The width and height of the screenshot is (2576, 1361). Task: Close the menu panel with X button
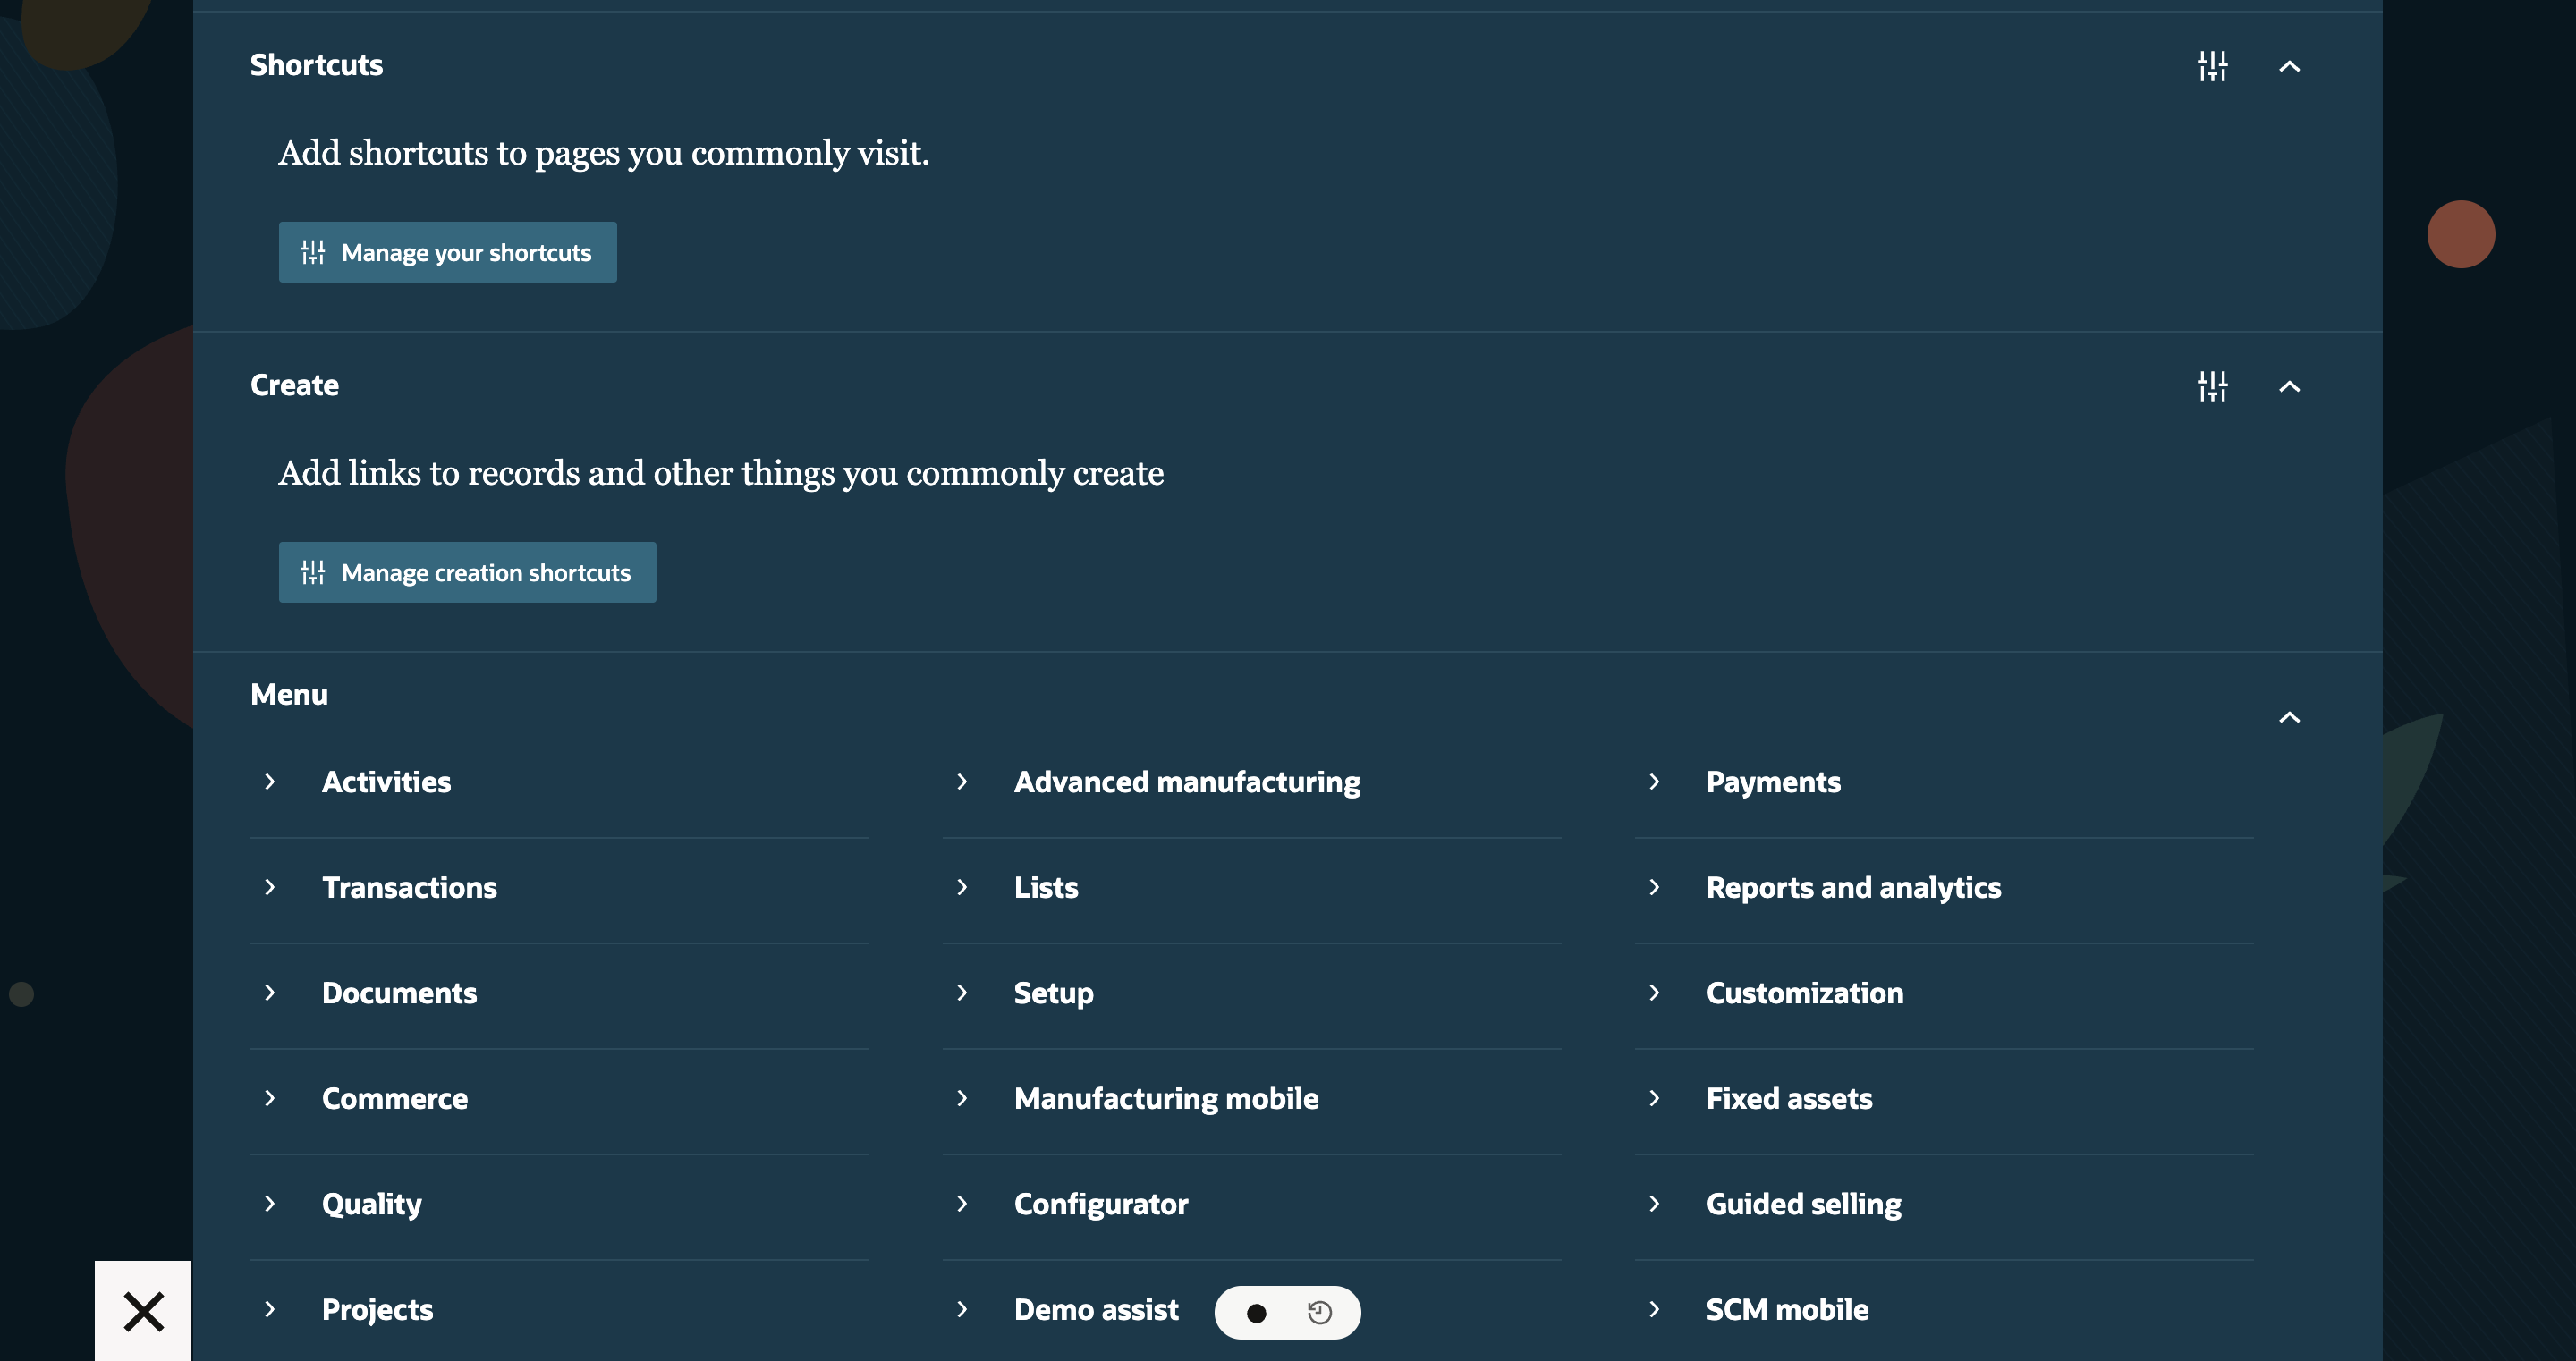pos(143,1311)
